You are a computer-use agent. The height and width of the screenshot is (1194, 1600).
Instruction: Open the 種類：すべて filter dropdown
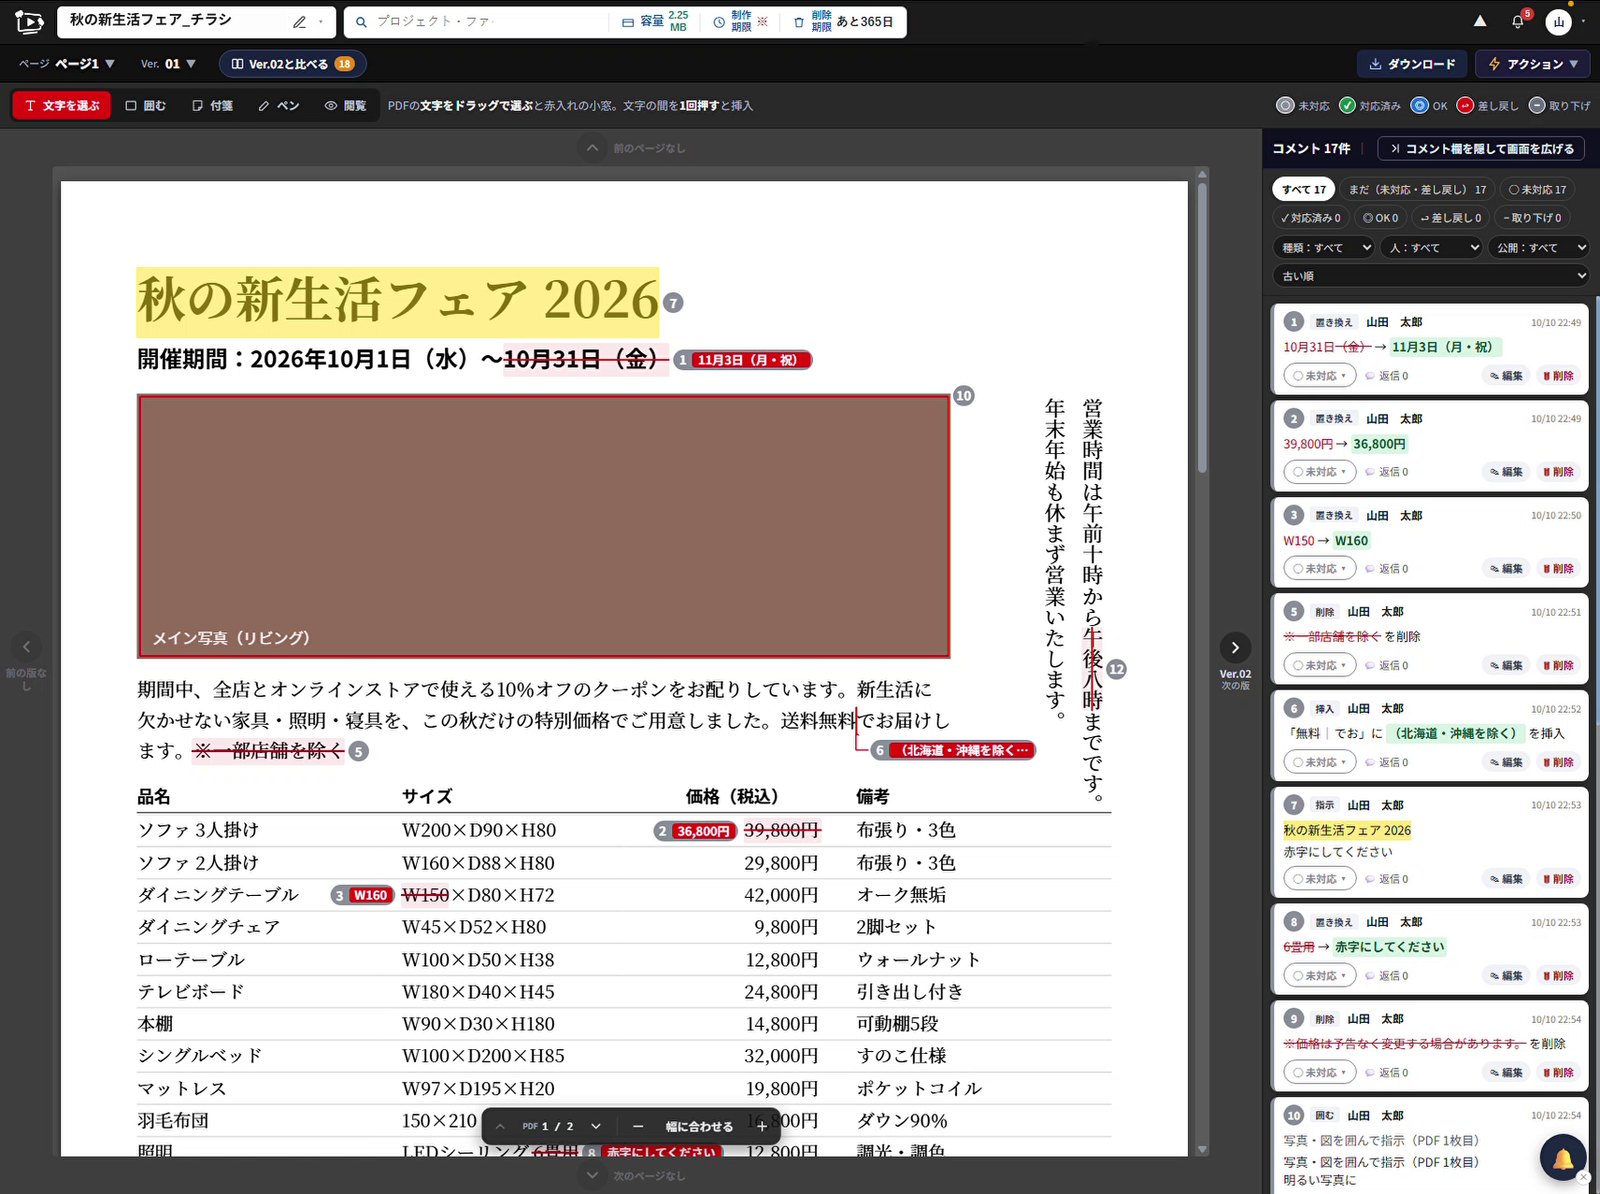pyautogui.click(x=1323, y=247)
